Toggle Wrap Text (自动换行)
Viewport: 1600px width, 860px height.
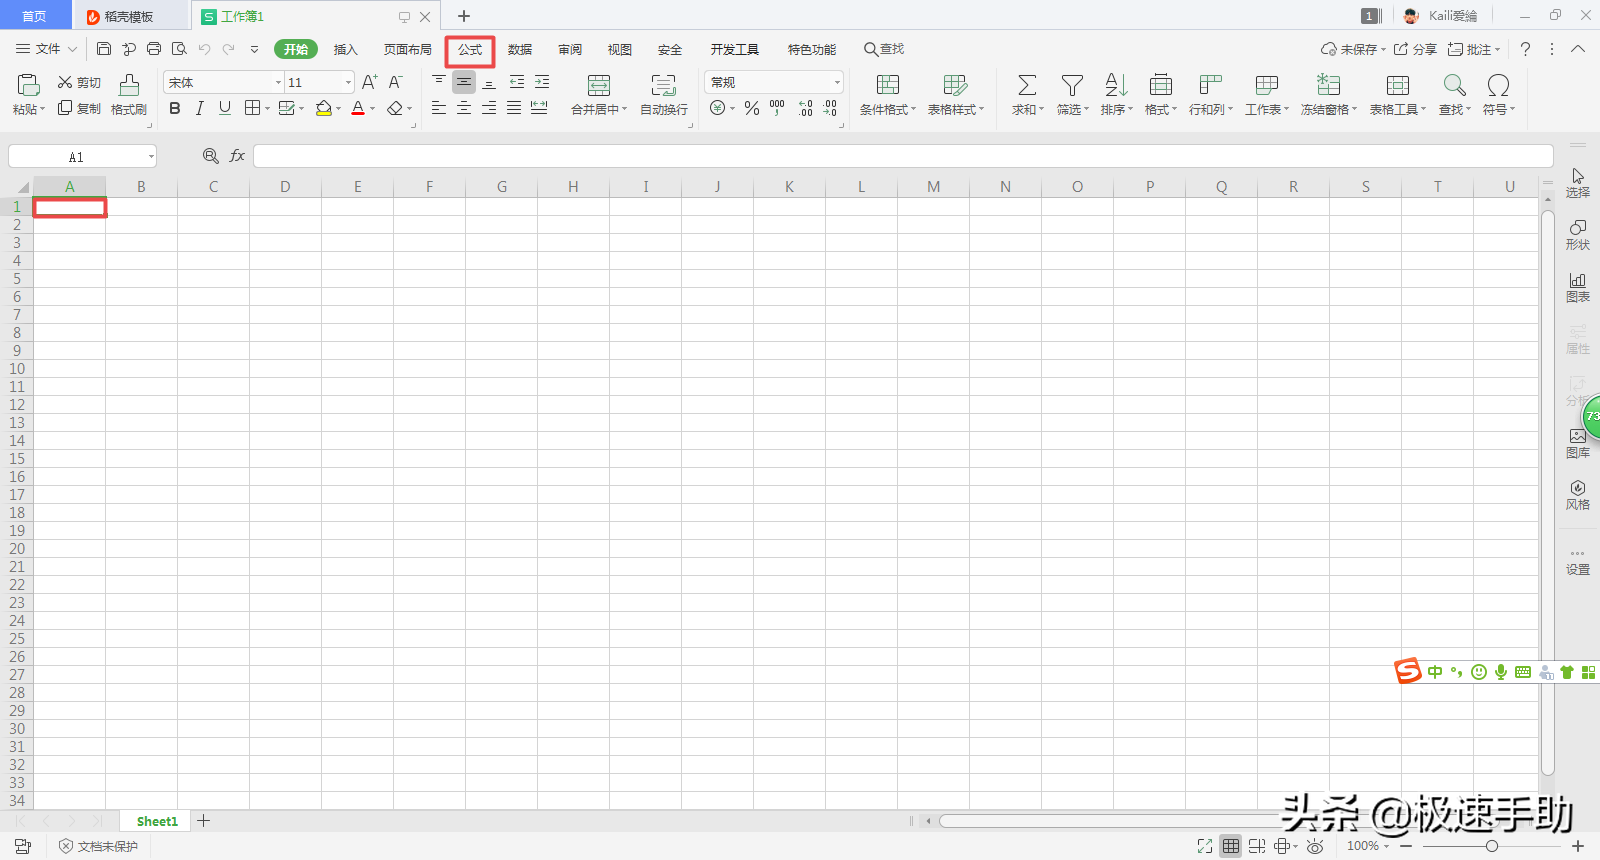pos(664,95)
